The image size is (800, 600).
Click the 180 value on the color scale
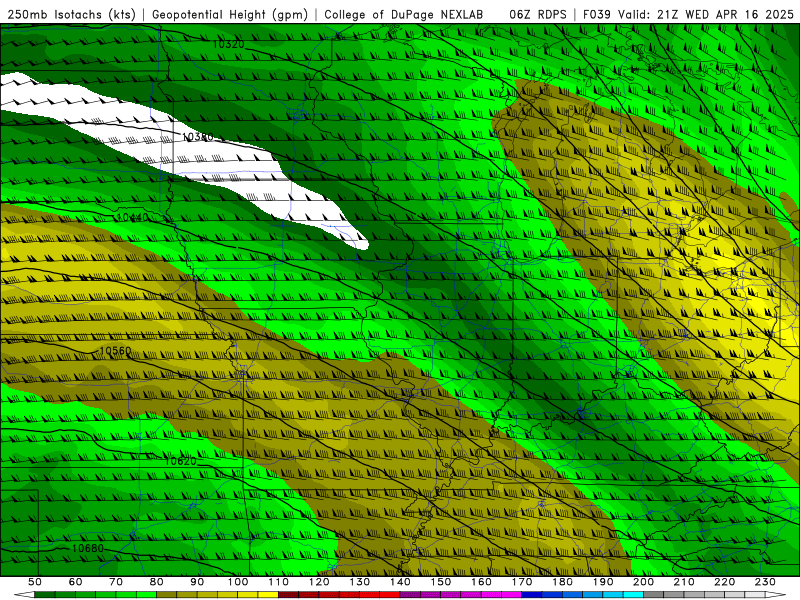(562, 582)
